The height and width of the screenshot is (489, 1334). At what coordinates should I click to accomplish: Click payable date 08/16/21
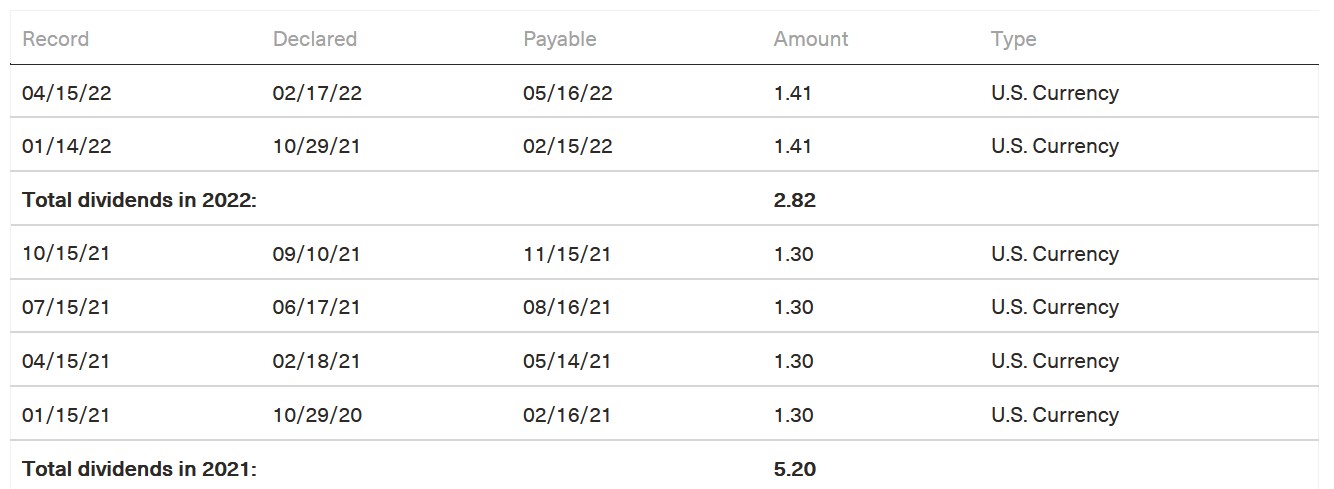point(567,307)
